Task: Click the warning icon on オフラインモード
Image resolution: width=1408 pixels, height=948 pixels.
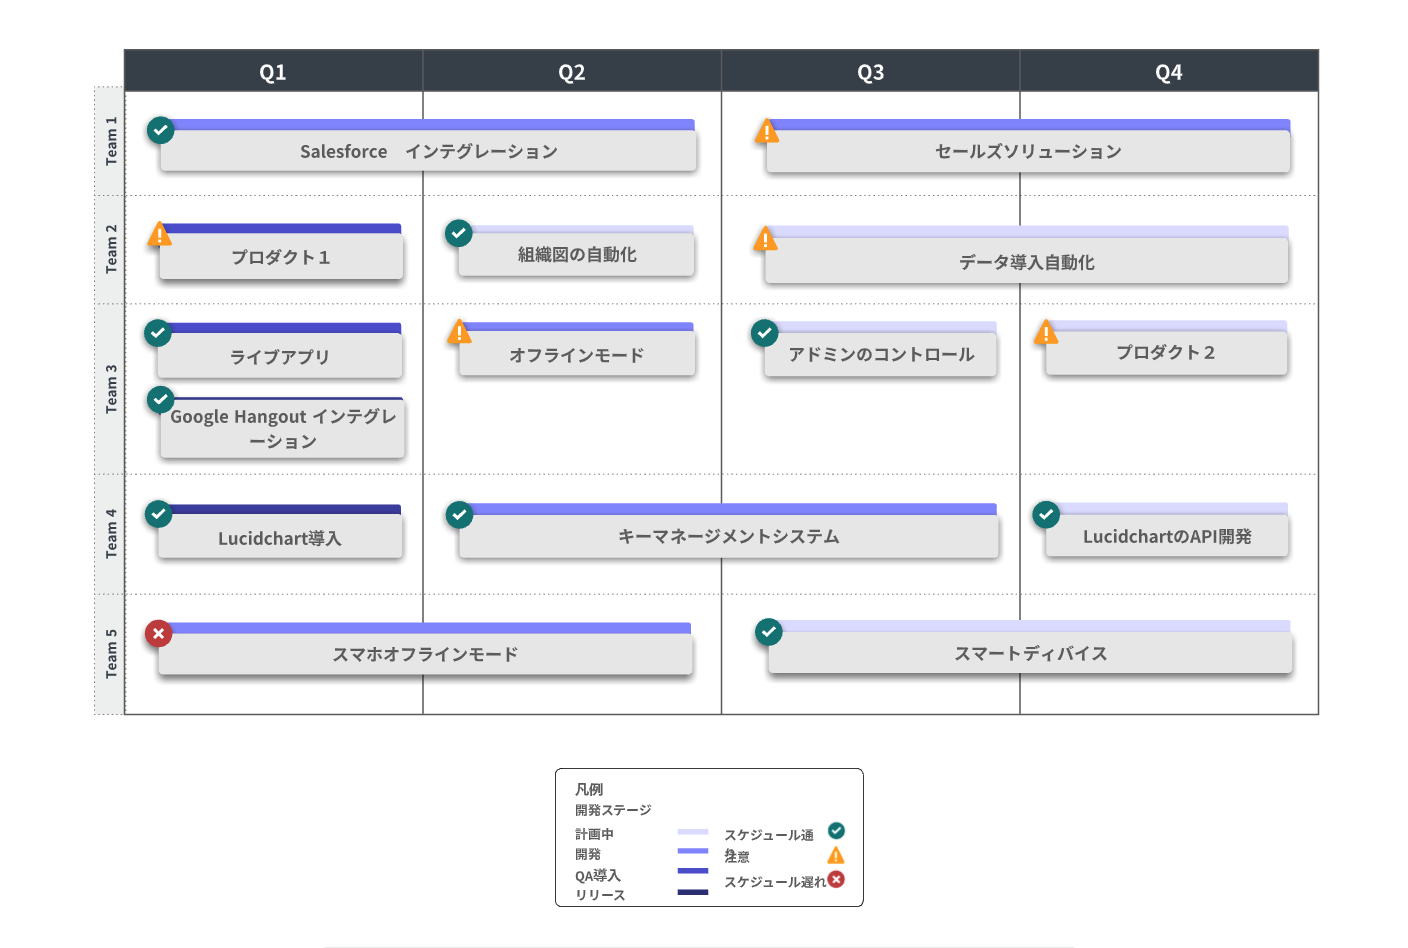Action: pos(459,332)
